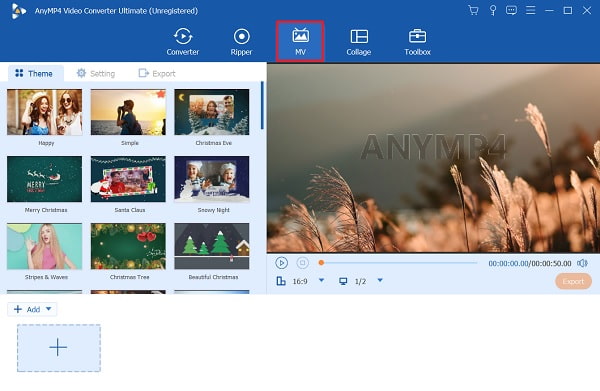Click the aspect ratio icon
The height and width of the screenshot is (391, 600).
click(x=281, y=281)
